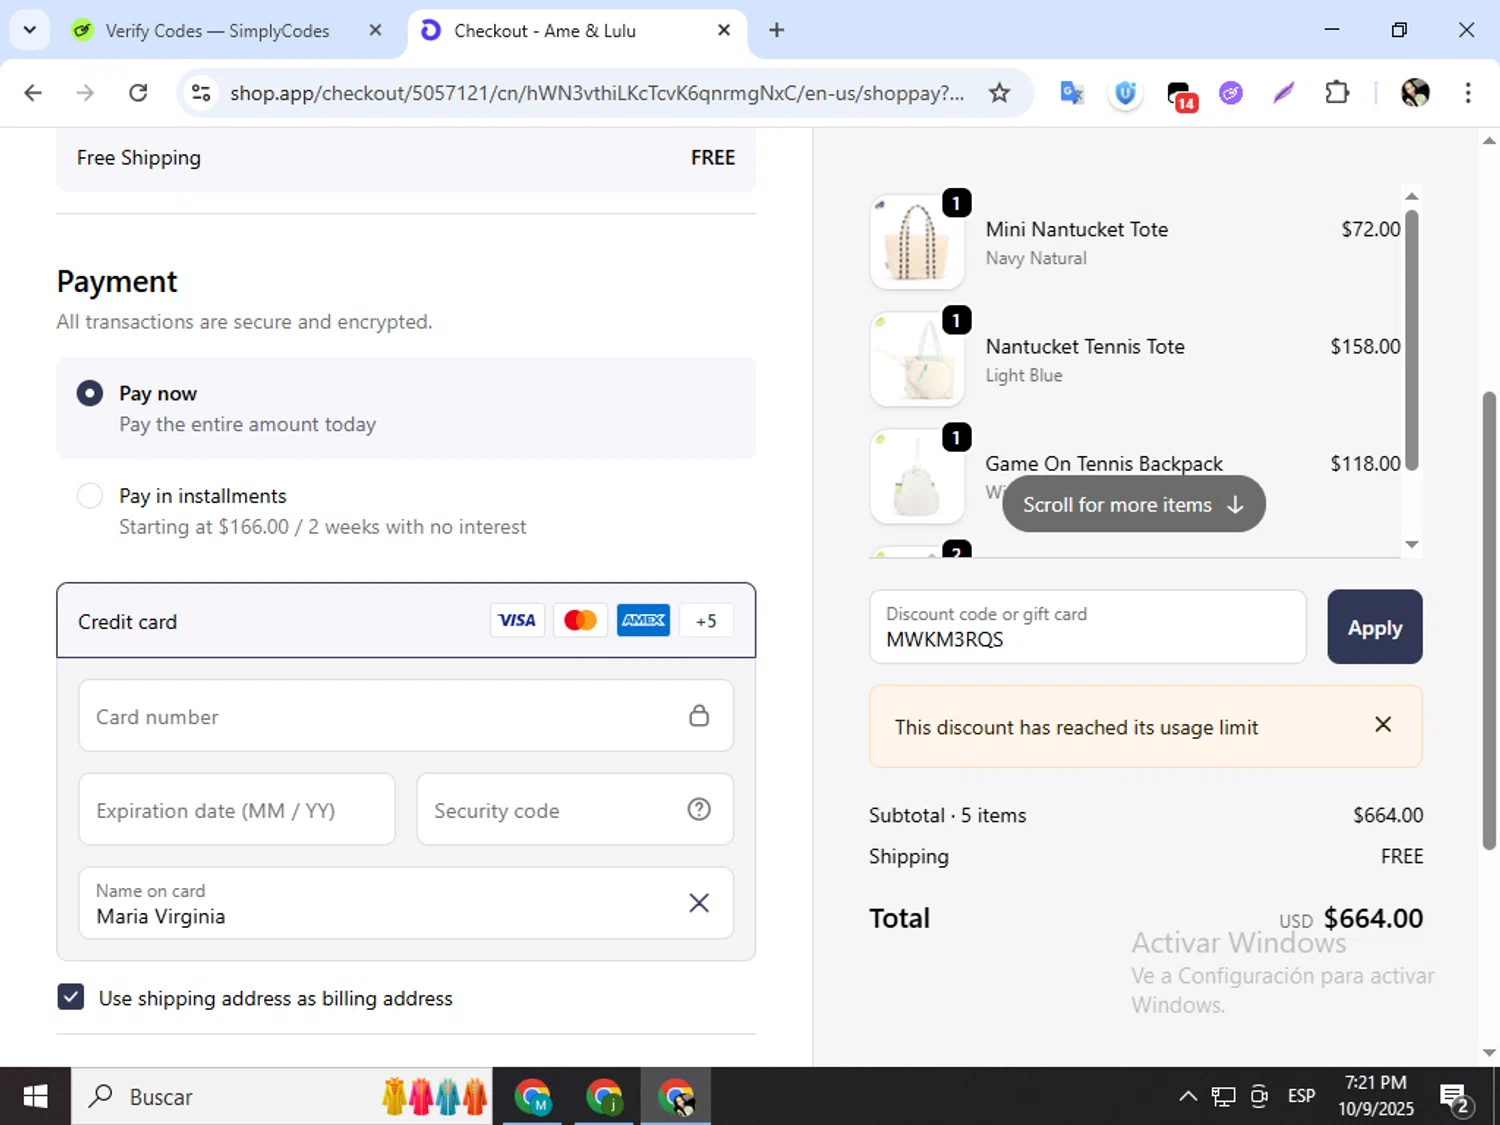Click the Mini Nantucket Tote thumbnail
The height and width of the screenshot is (1125, 1500).
(917, 242)
